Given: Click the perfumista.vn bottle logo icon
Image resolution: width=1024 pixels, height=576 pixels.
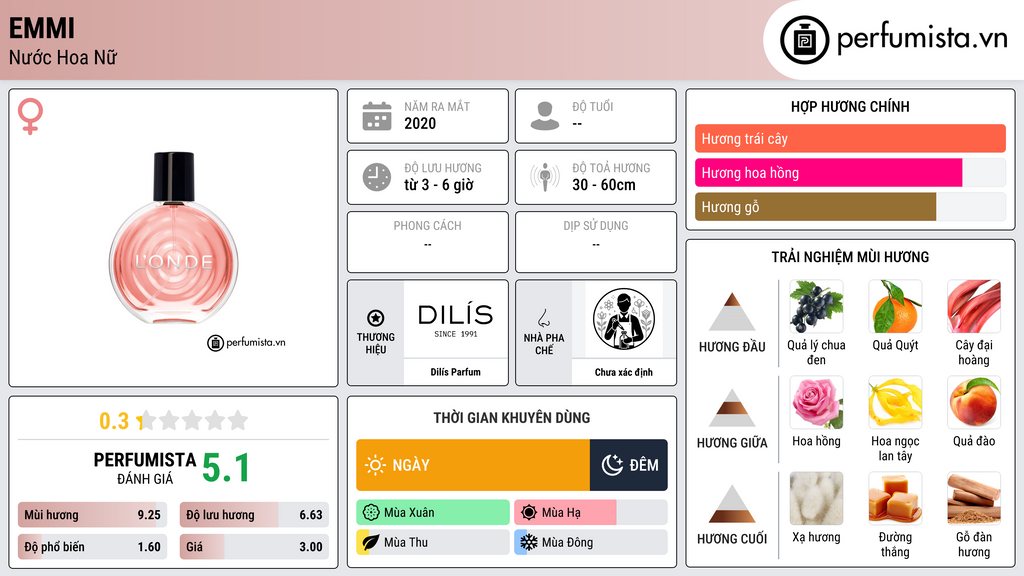Looking at the screenshot, I should coord(804,40).
